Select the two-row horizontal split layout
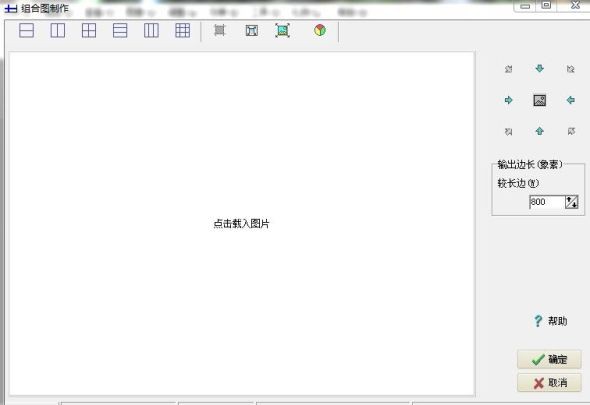The height and width of the screenshot is (405, 590). point(26,30)
